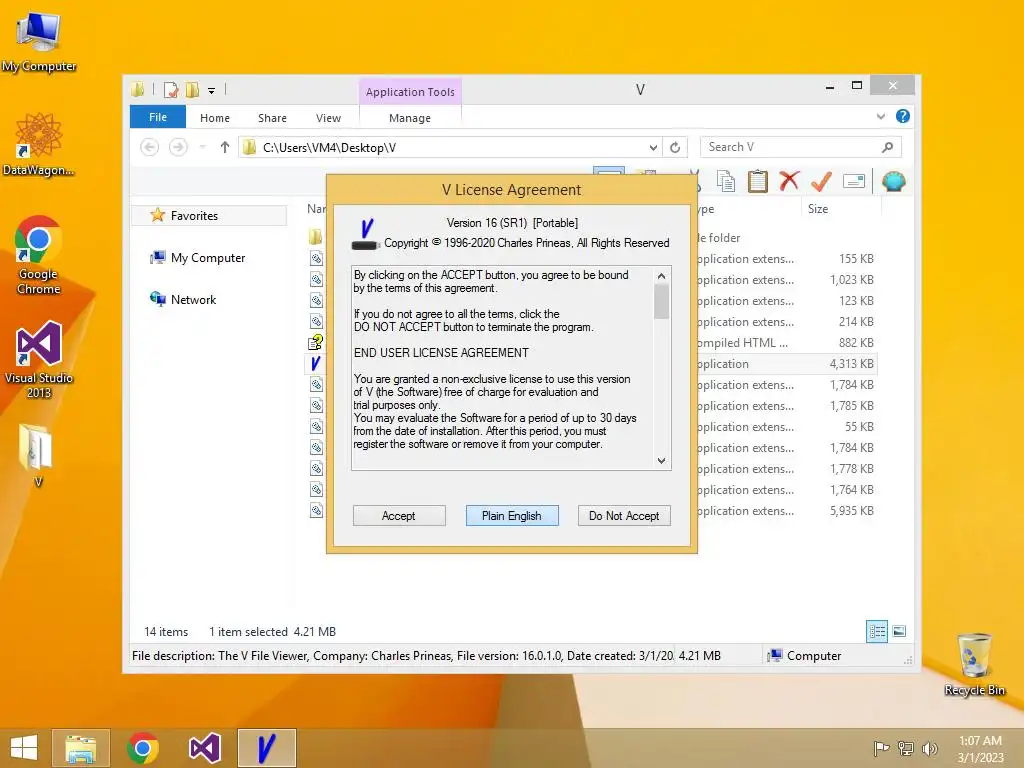Click the Paste clipboard icon in toolbar
The image size is (1024, 768).
click(757, 181)
